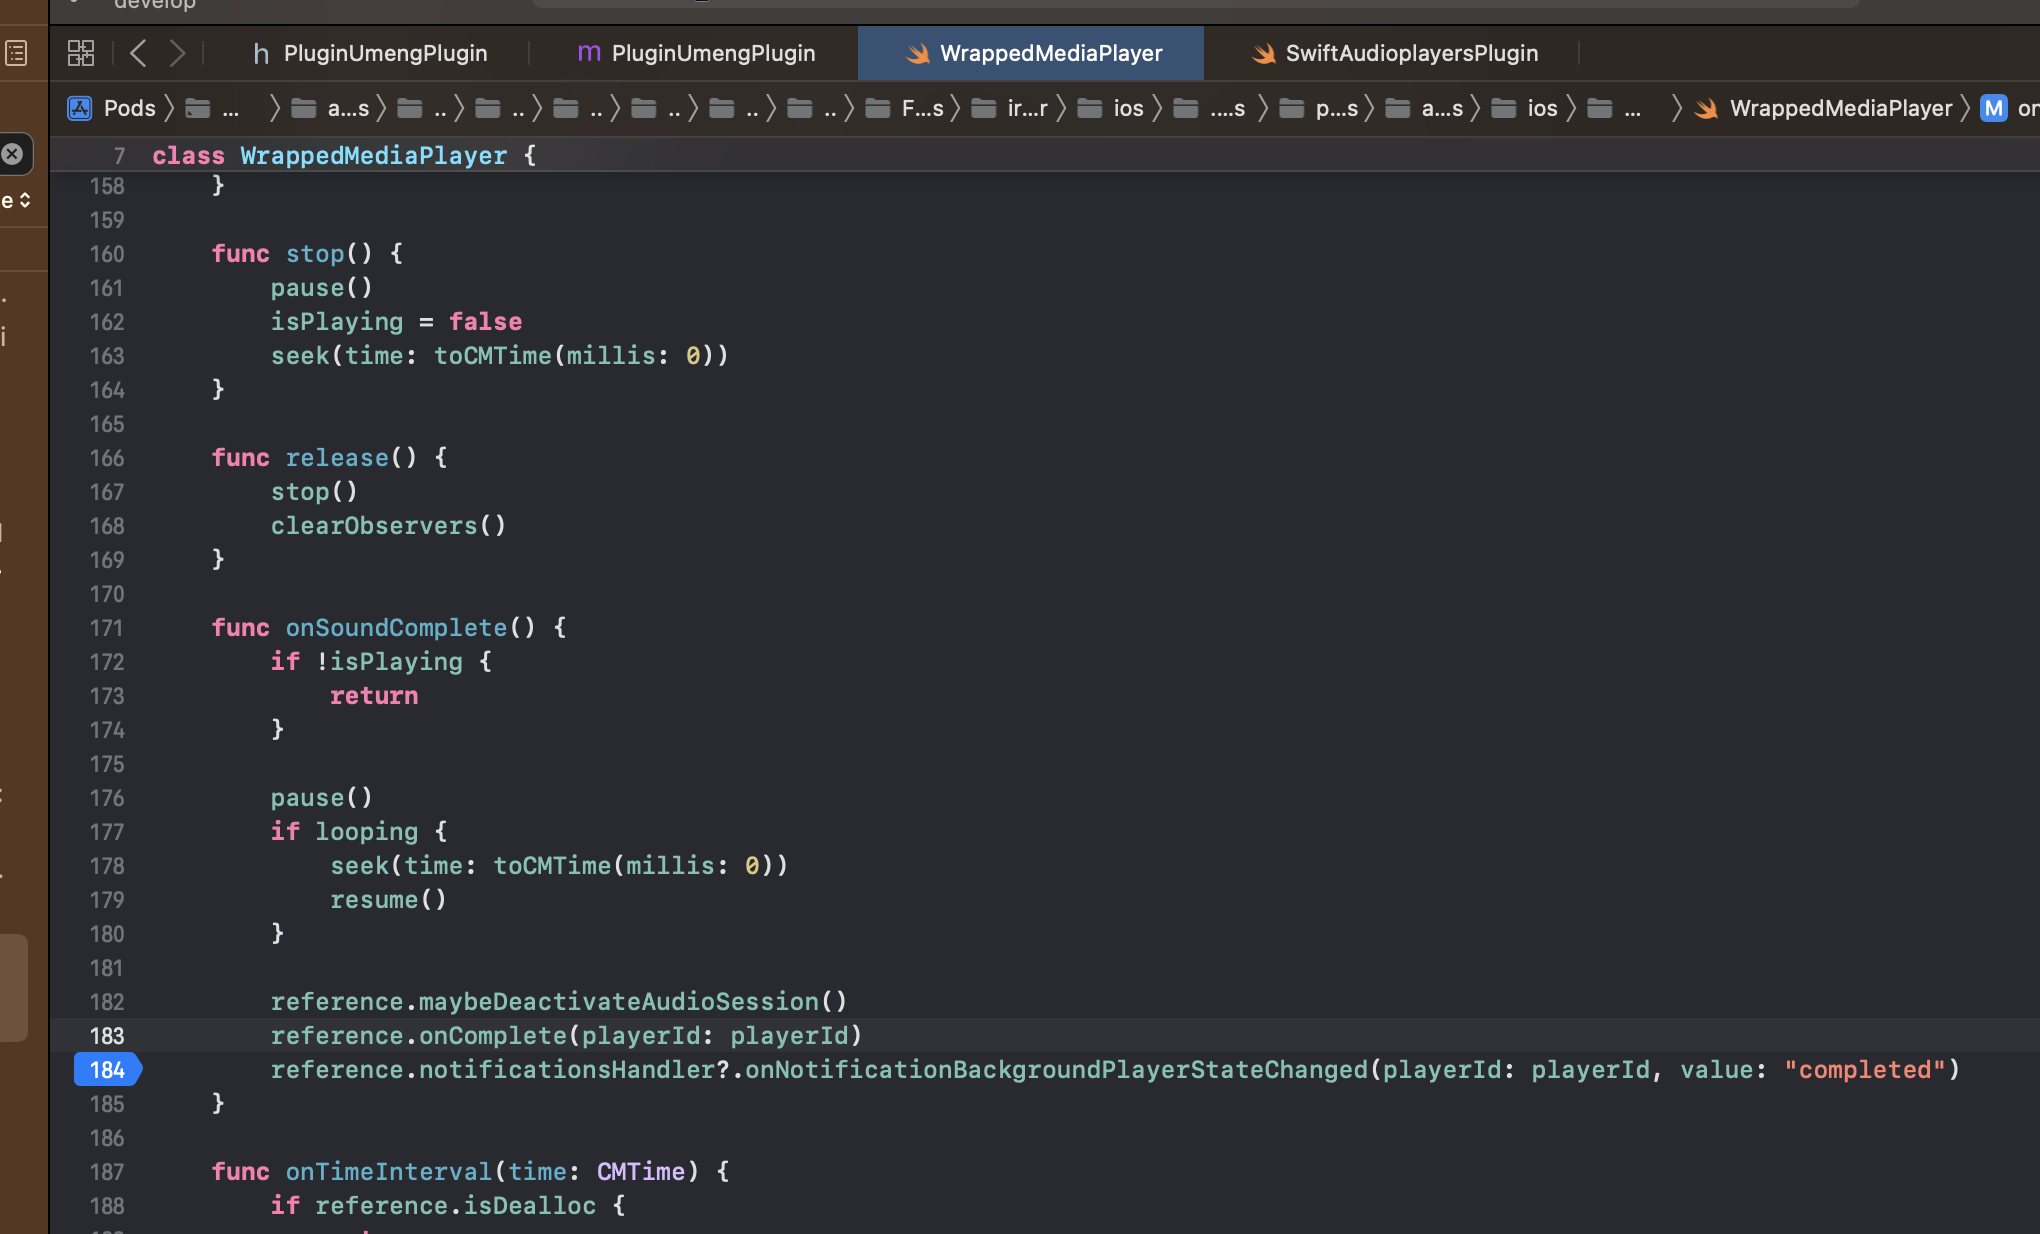Click the chevron after Pods in the jump bar
This screenshot has height=1234, width=2040.
pyautogui.click(x=170, y=108)
